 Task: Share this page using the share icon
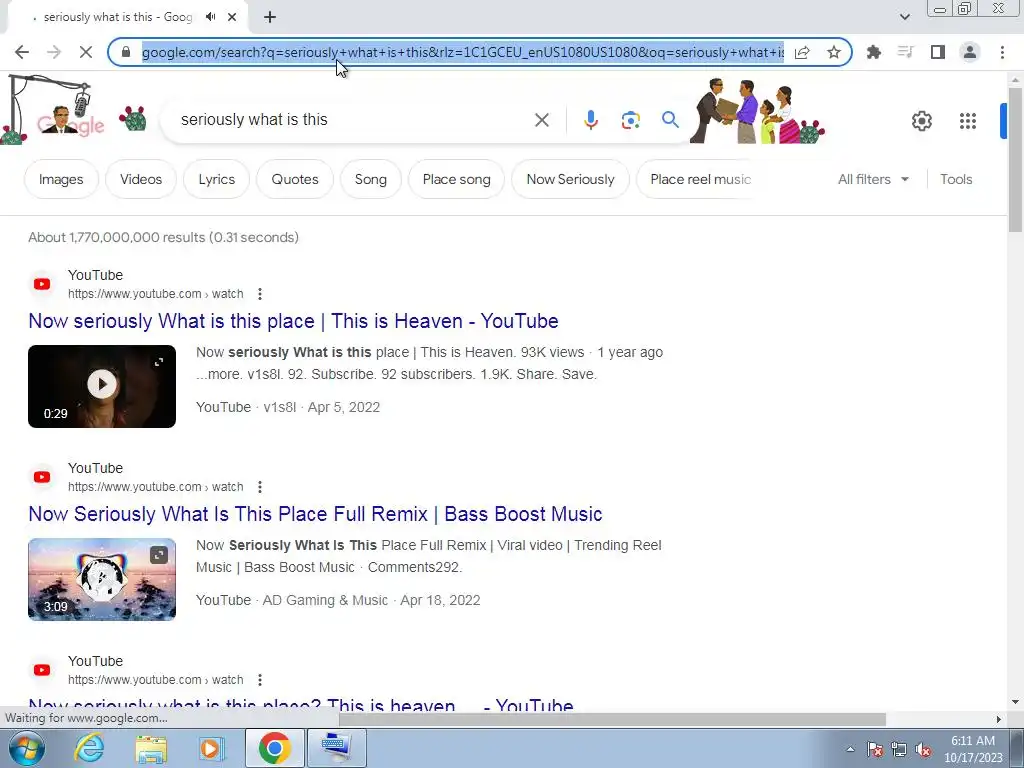click(802, 52)
